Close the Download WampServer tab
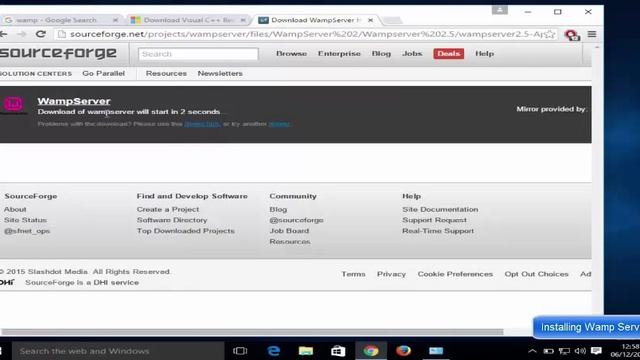640x360 pixels. pyautogui.click(x=370, y=20)
